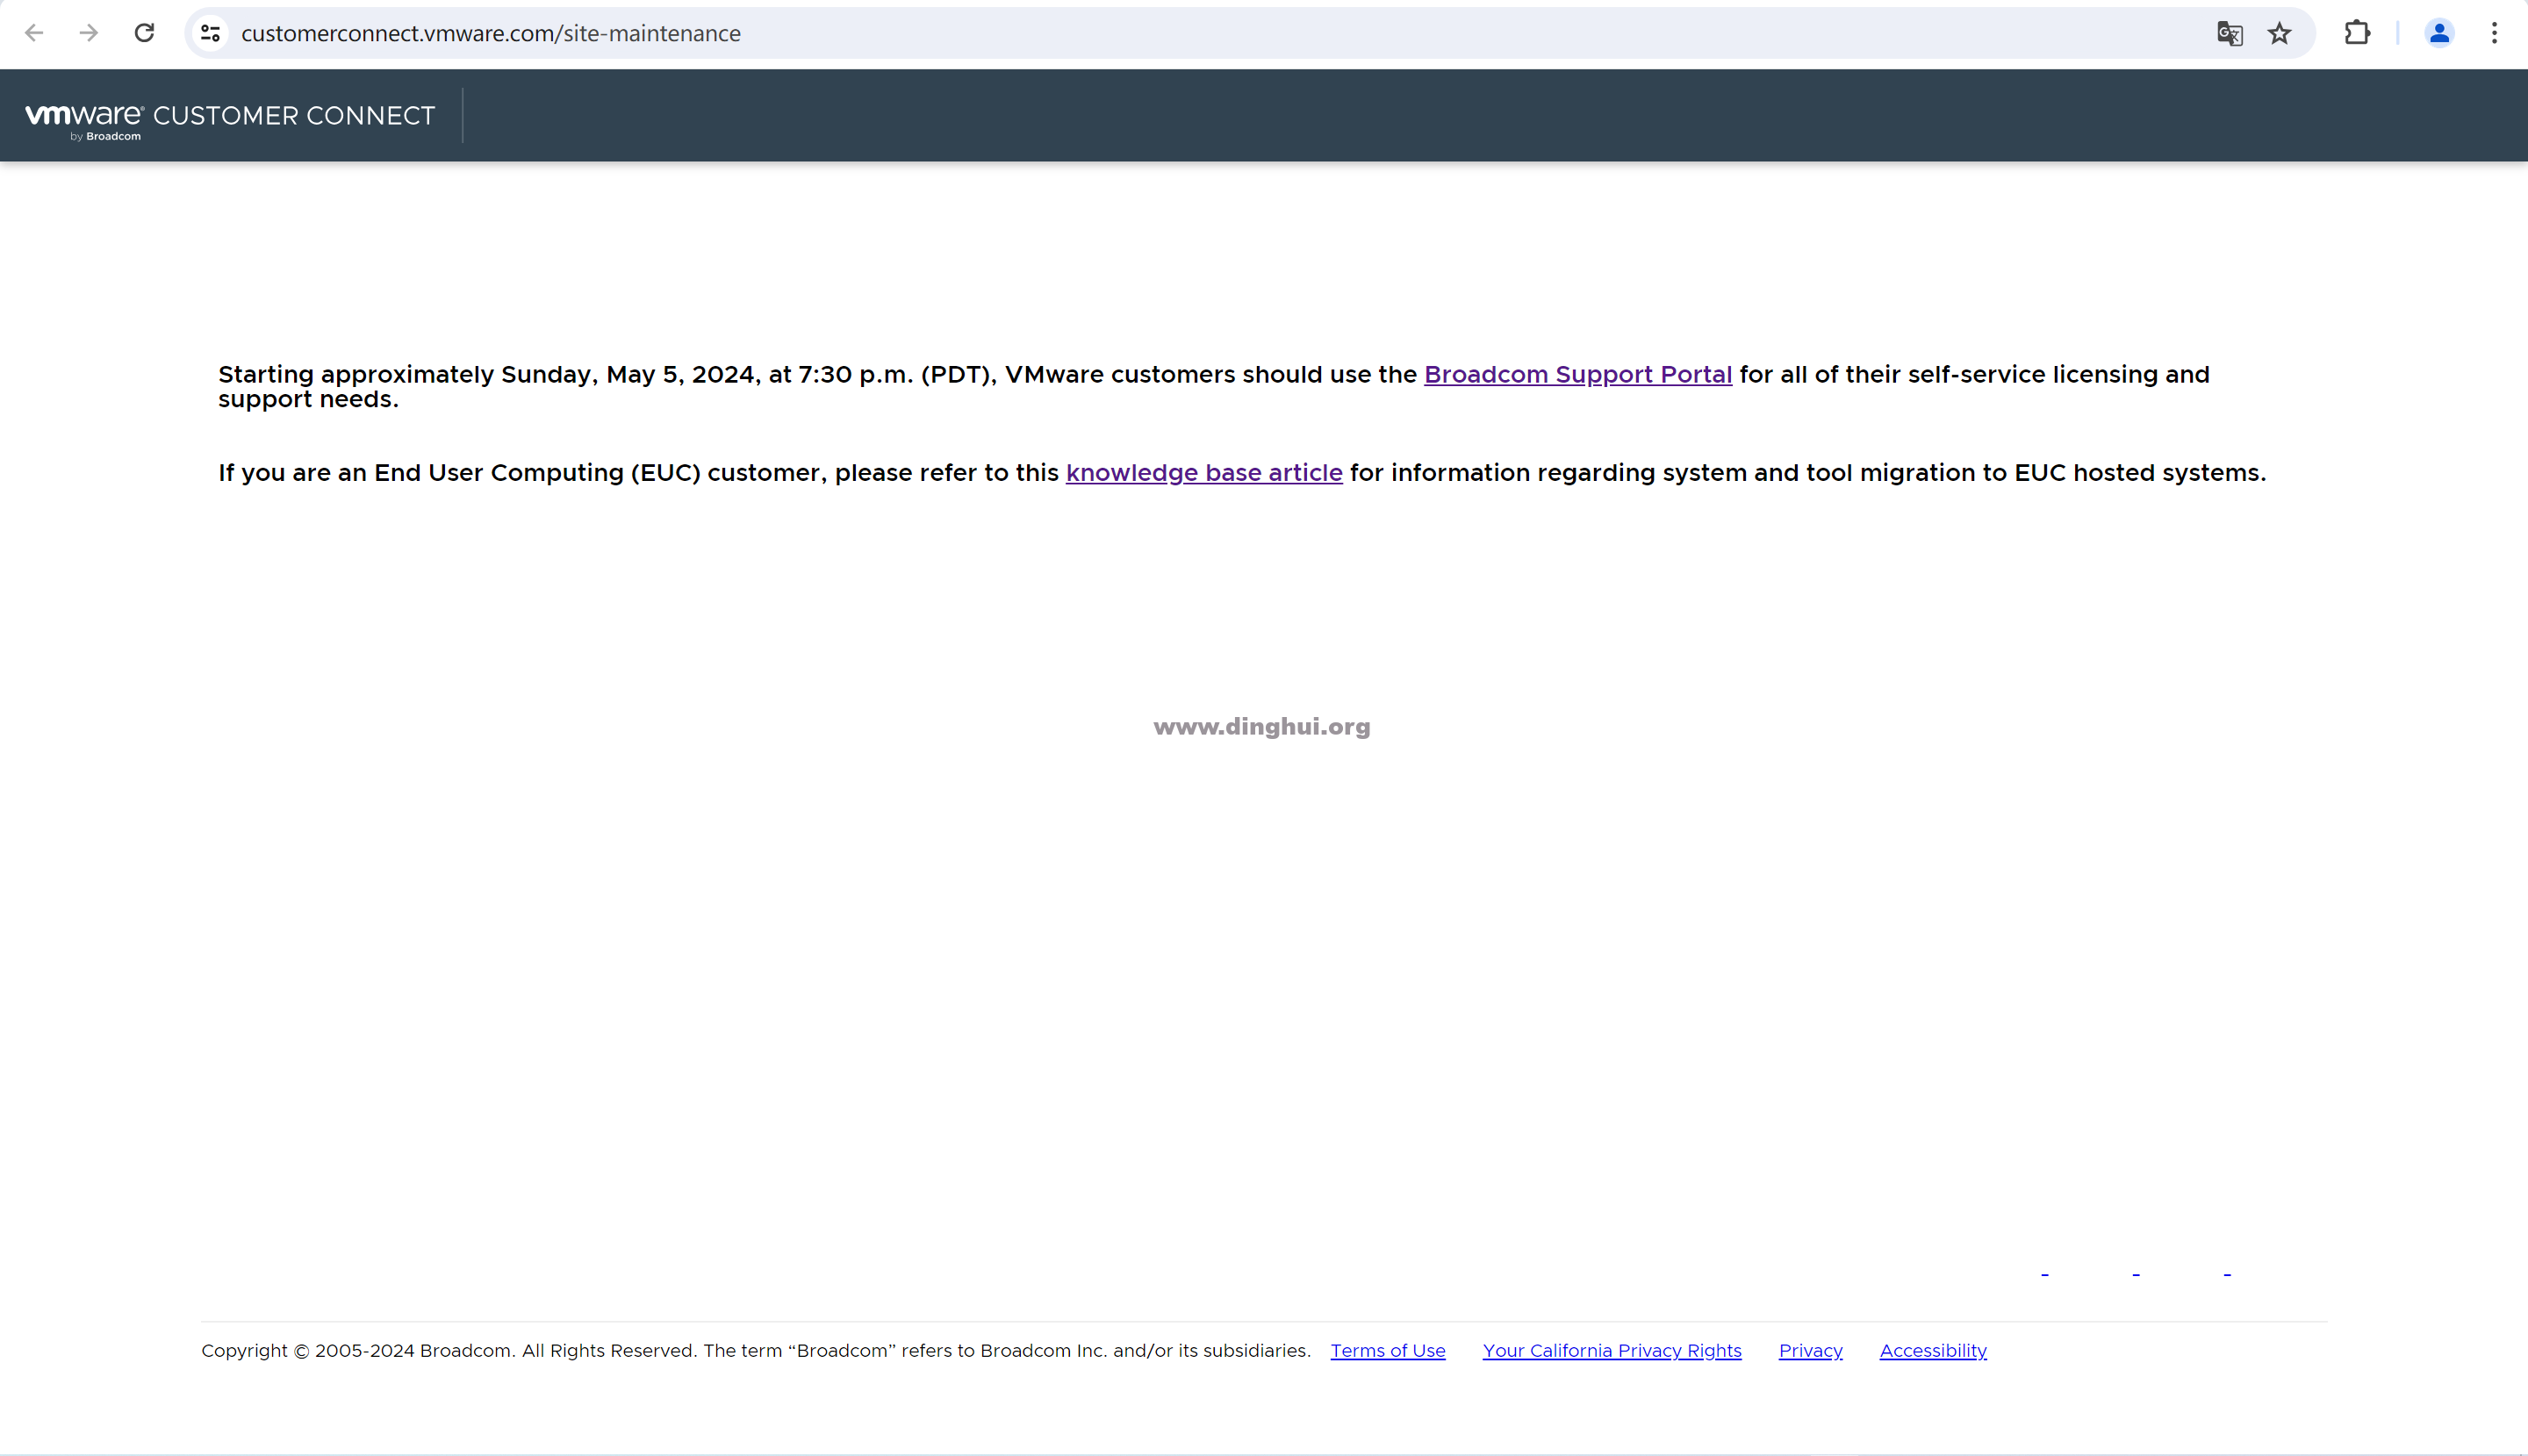Open the Broadcom Support Portal link
Image resolution: width=2528 pixels, height=1456 pixels.
coord(1577,374)
